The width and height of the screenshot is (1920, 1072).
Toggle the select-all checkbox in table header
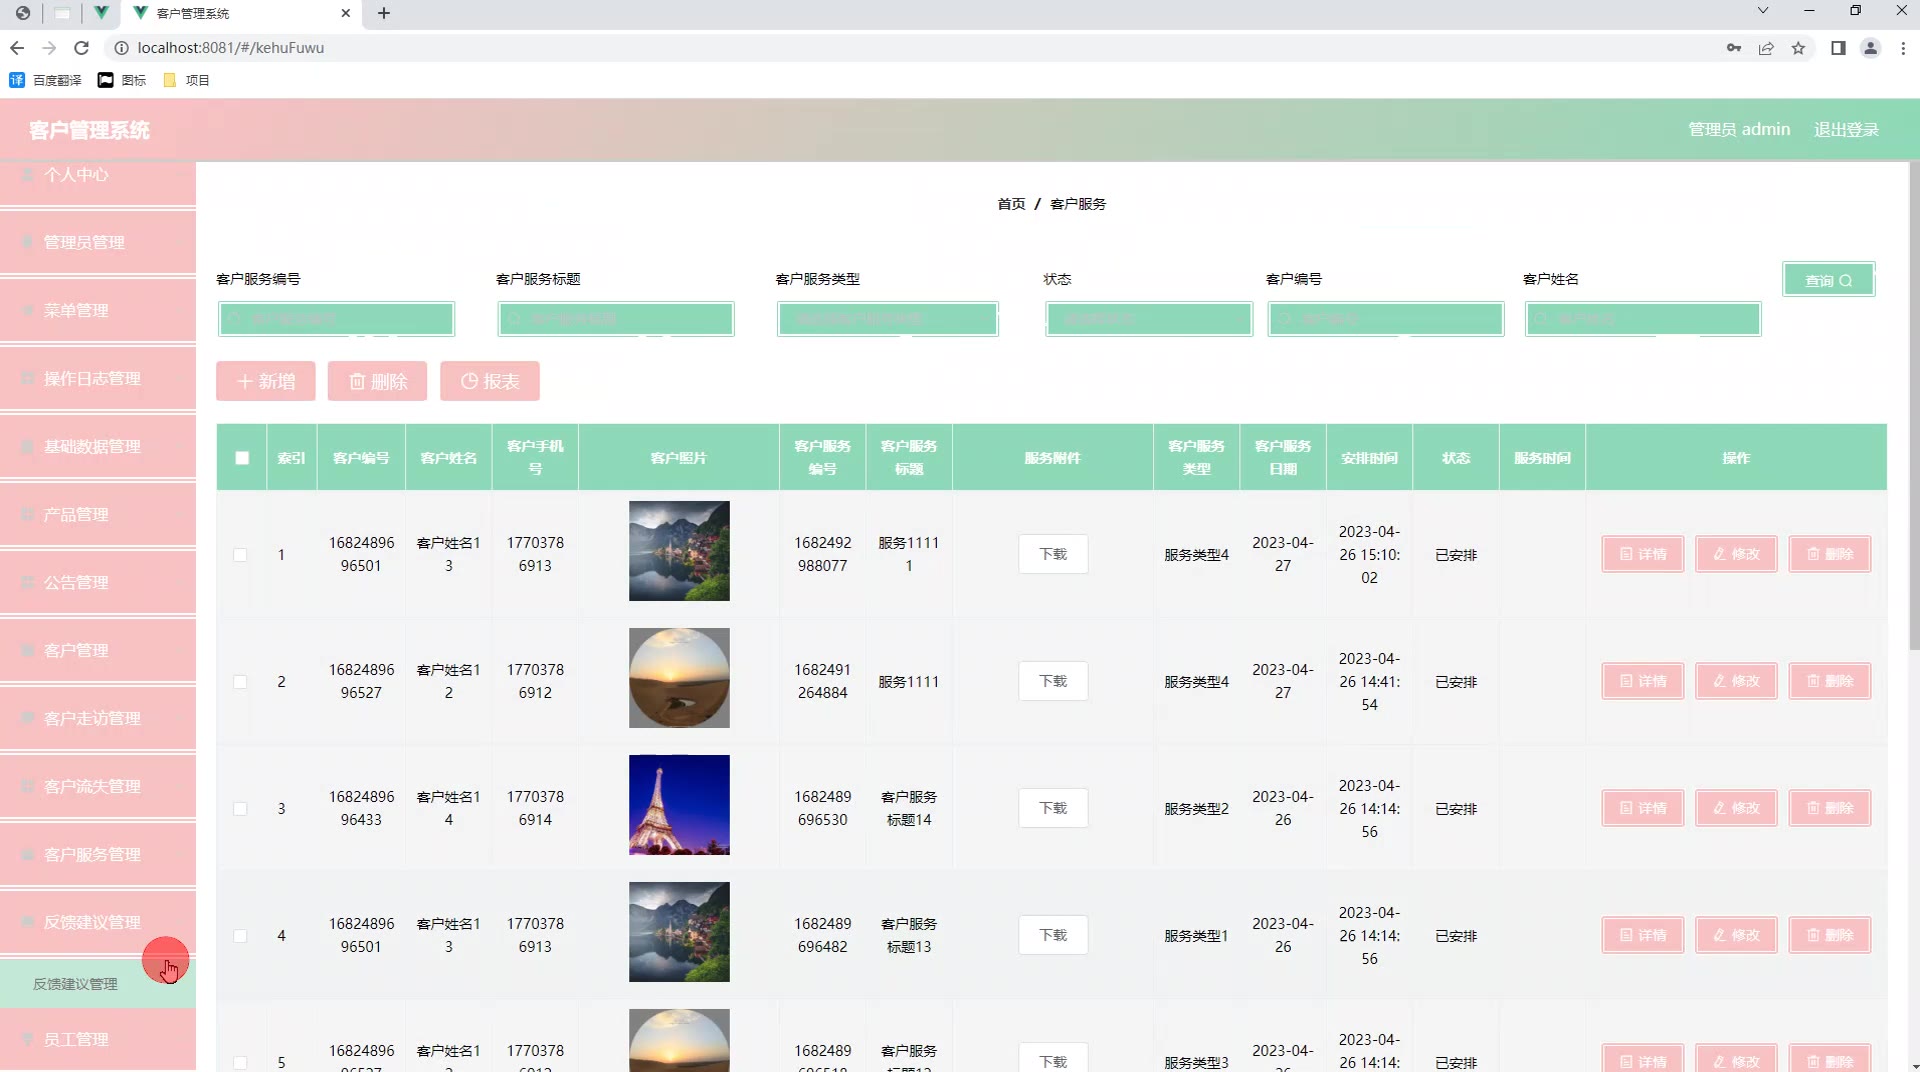242,458
